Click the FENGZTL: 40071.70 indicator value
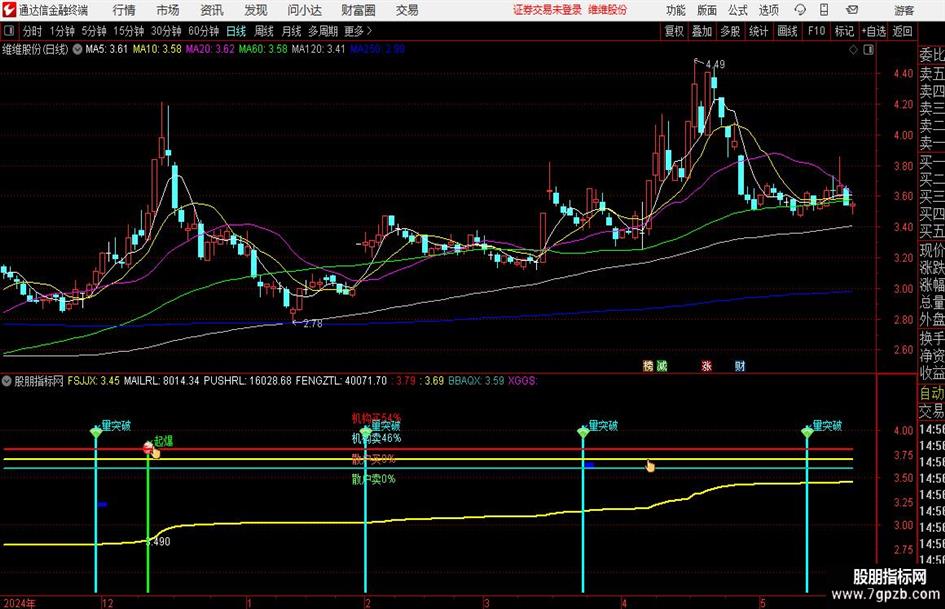 click(x=341, y=381)
